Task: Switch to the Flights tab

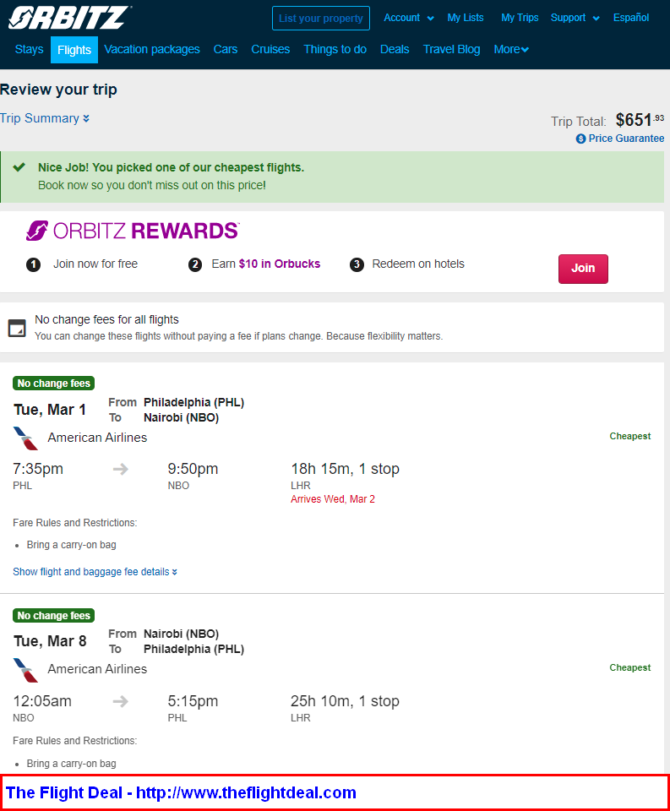Action: (74, 50)
